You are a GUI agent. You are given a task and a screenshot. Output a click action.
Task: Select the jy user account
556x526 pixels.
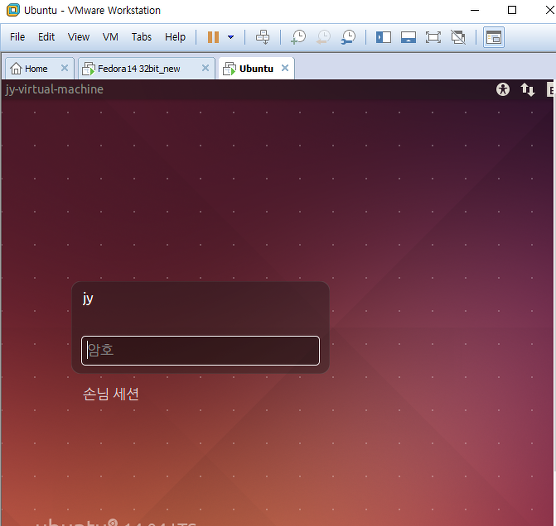click(x=88, y=298)
